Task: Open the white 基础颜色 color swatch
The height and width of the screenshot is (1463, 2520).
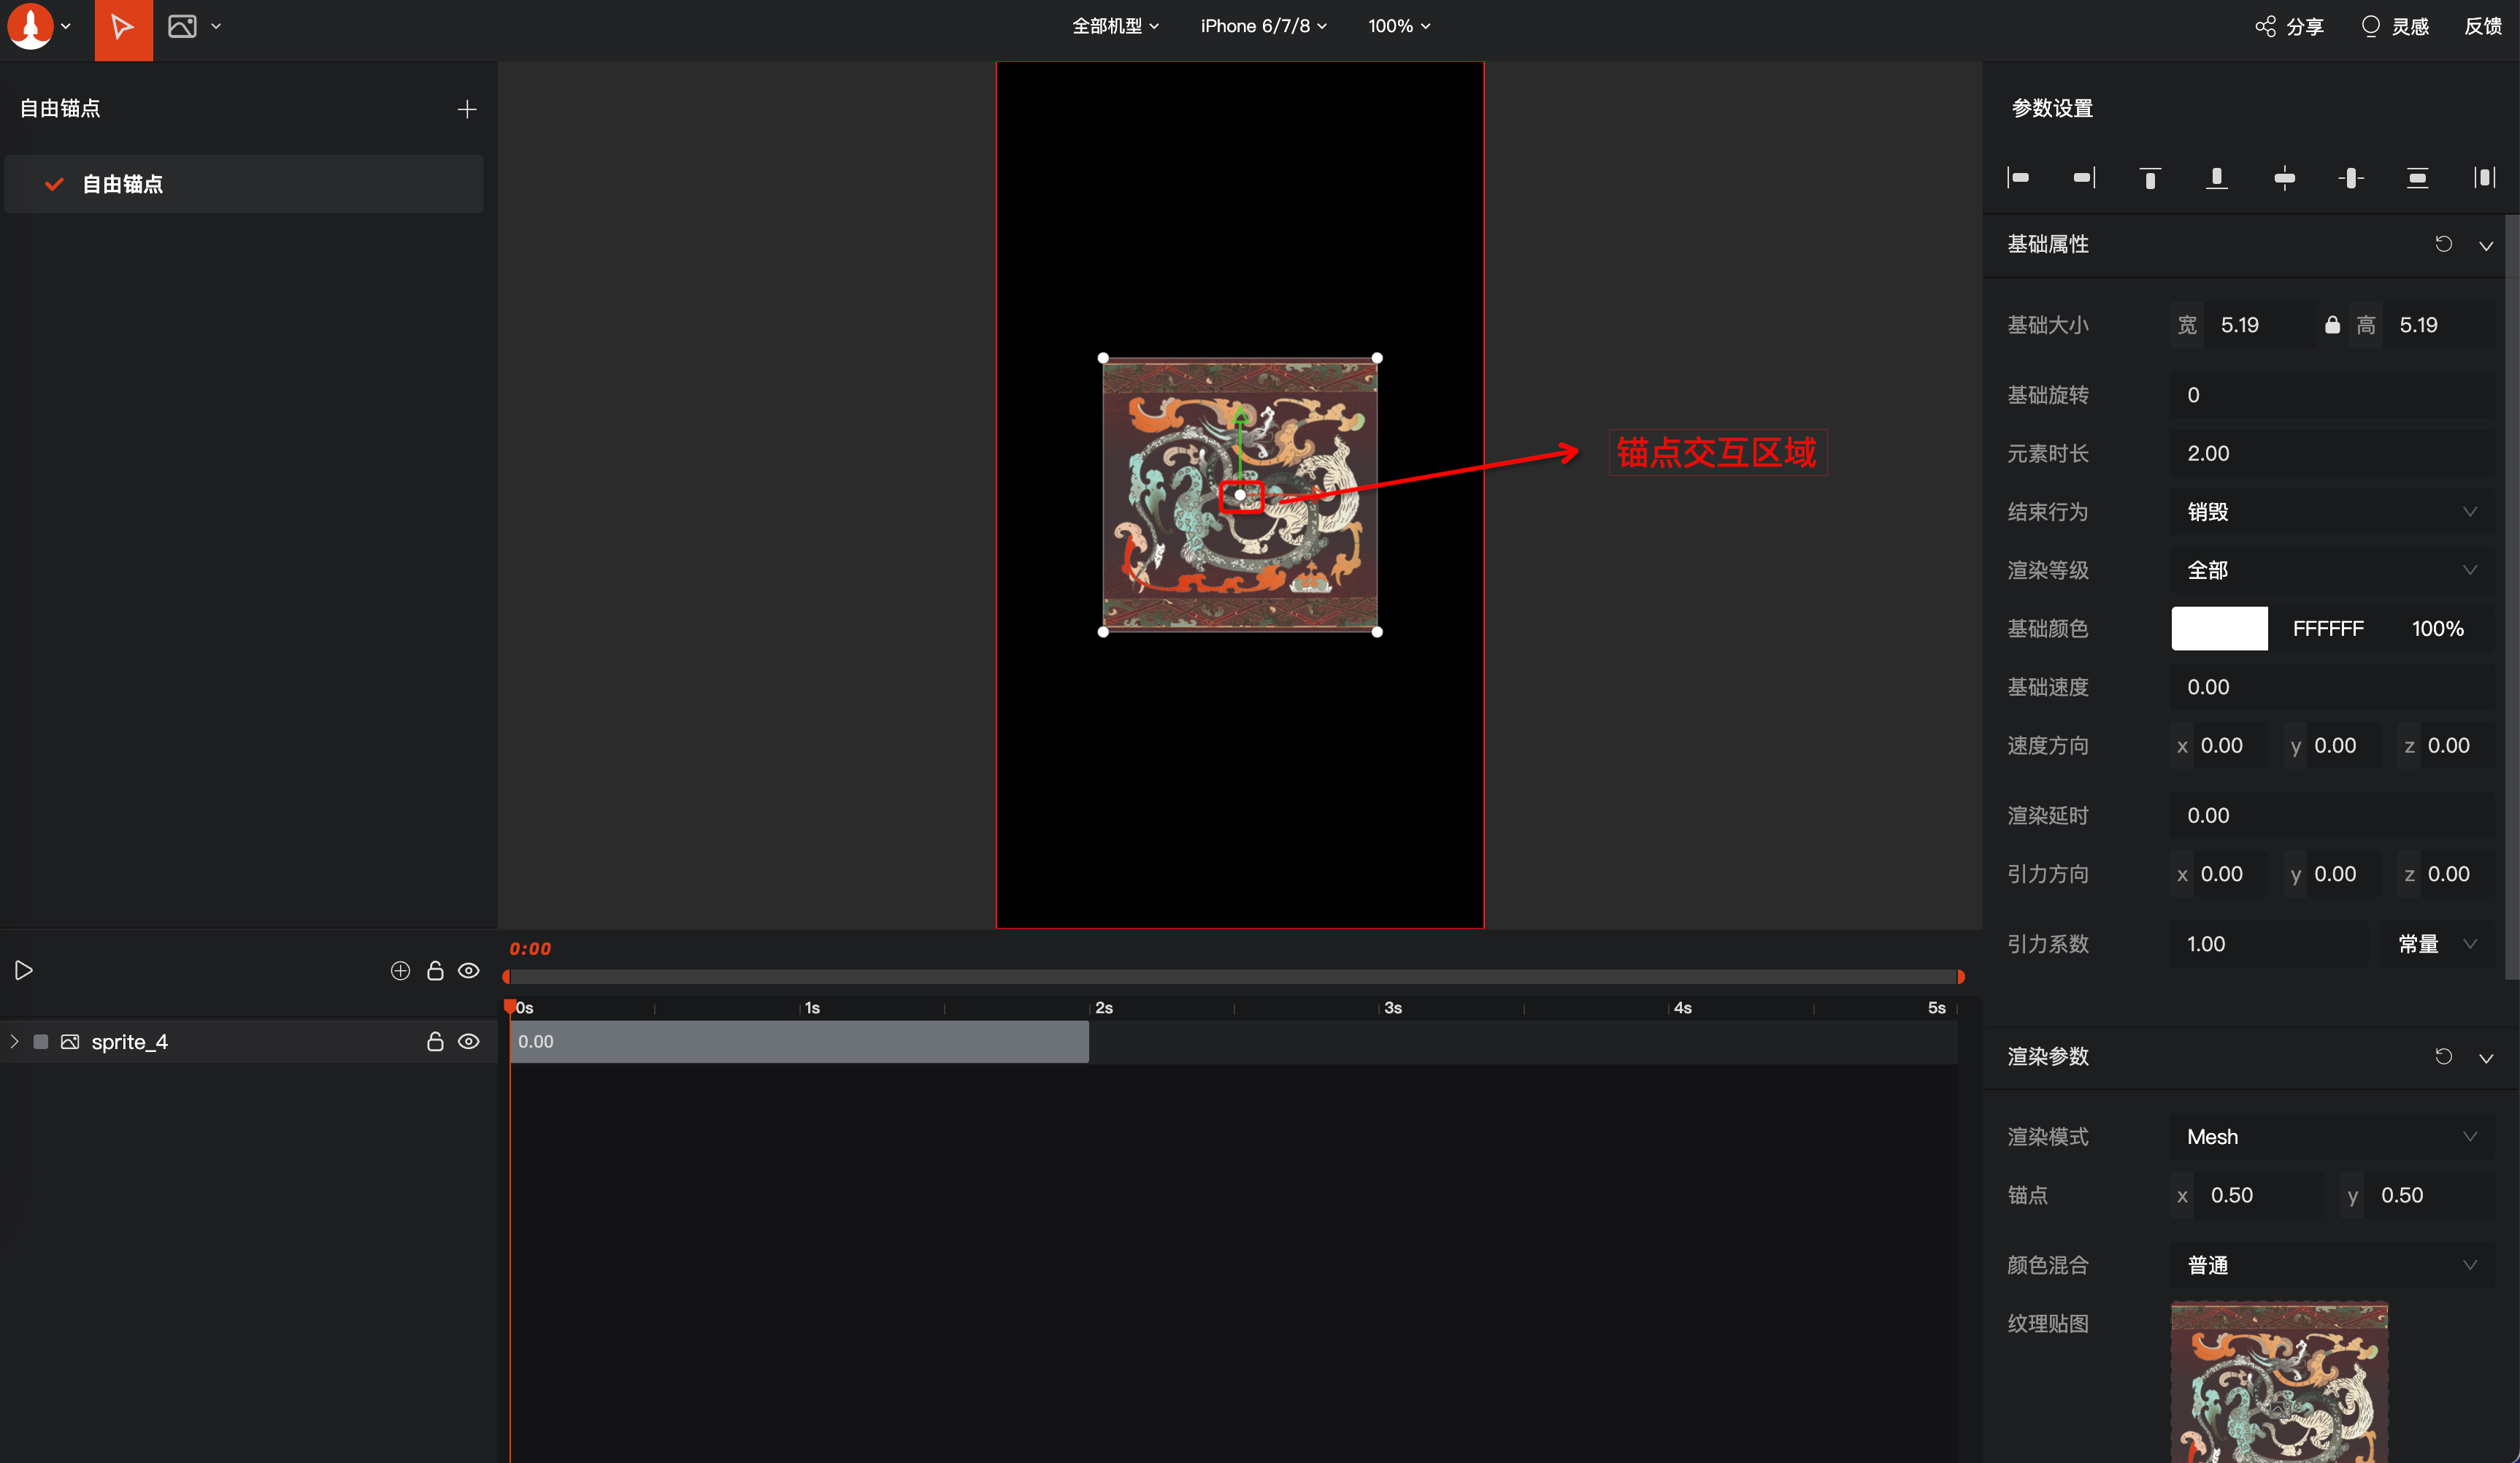Action: (2219, 628)
